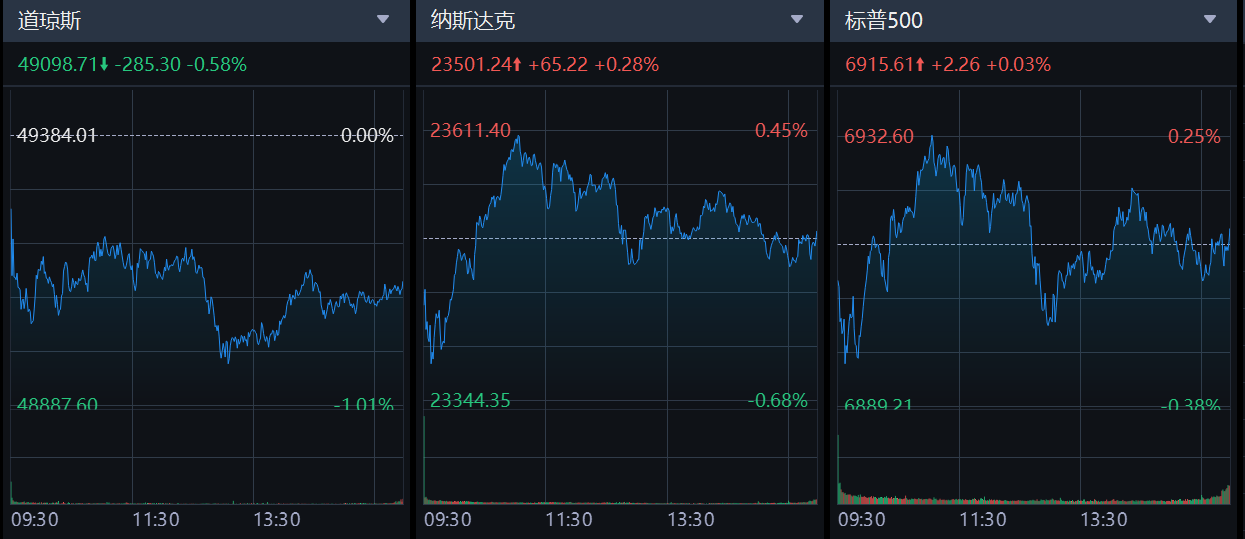Click the 09:30 marker on S&P 500 chart
The height and width of the screenshot is (539, 1245).
point(861,520)
